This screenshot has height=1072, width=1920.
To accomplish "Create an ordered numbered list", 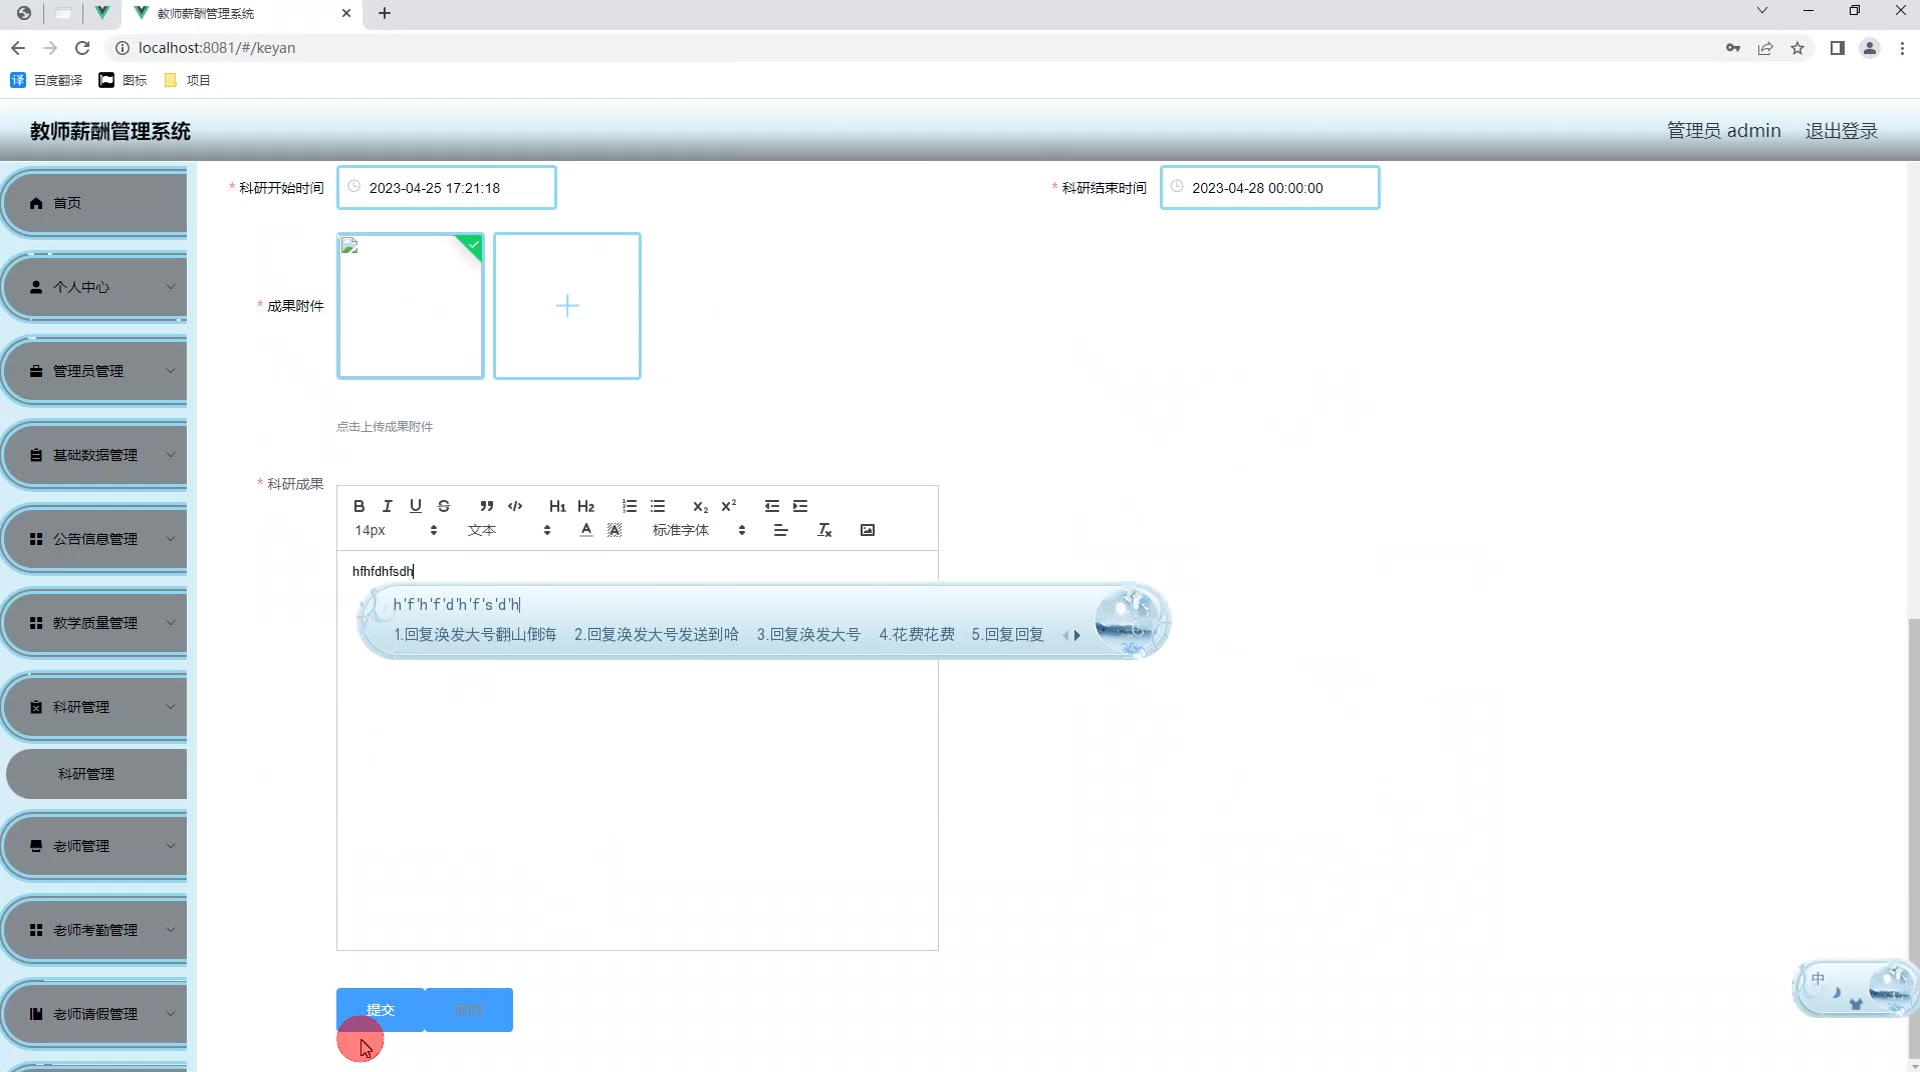I will (x=629, y=506).
